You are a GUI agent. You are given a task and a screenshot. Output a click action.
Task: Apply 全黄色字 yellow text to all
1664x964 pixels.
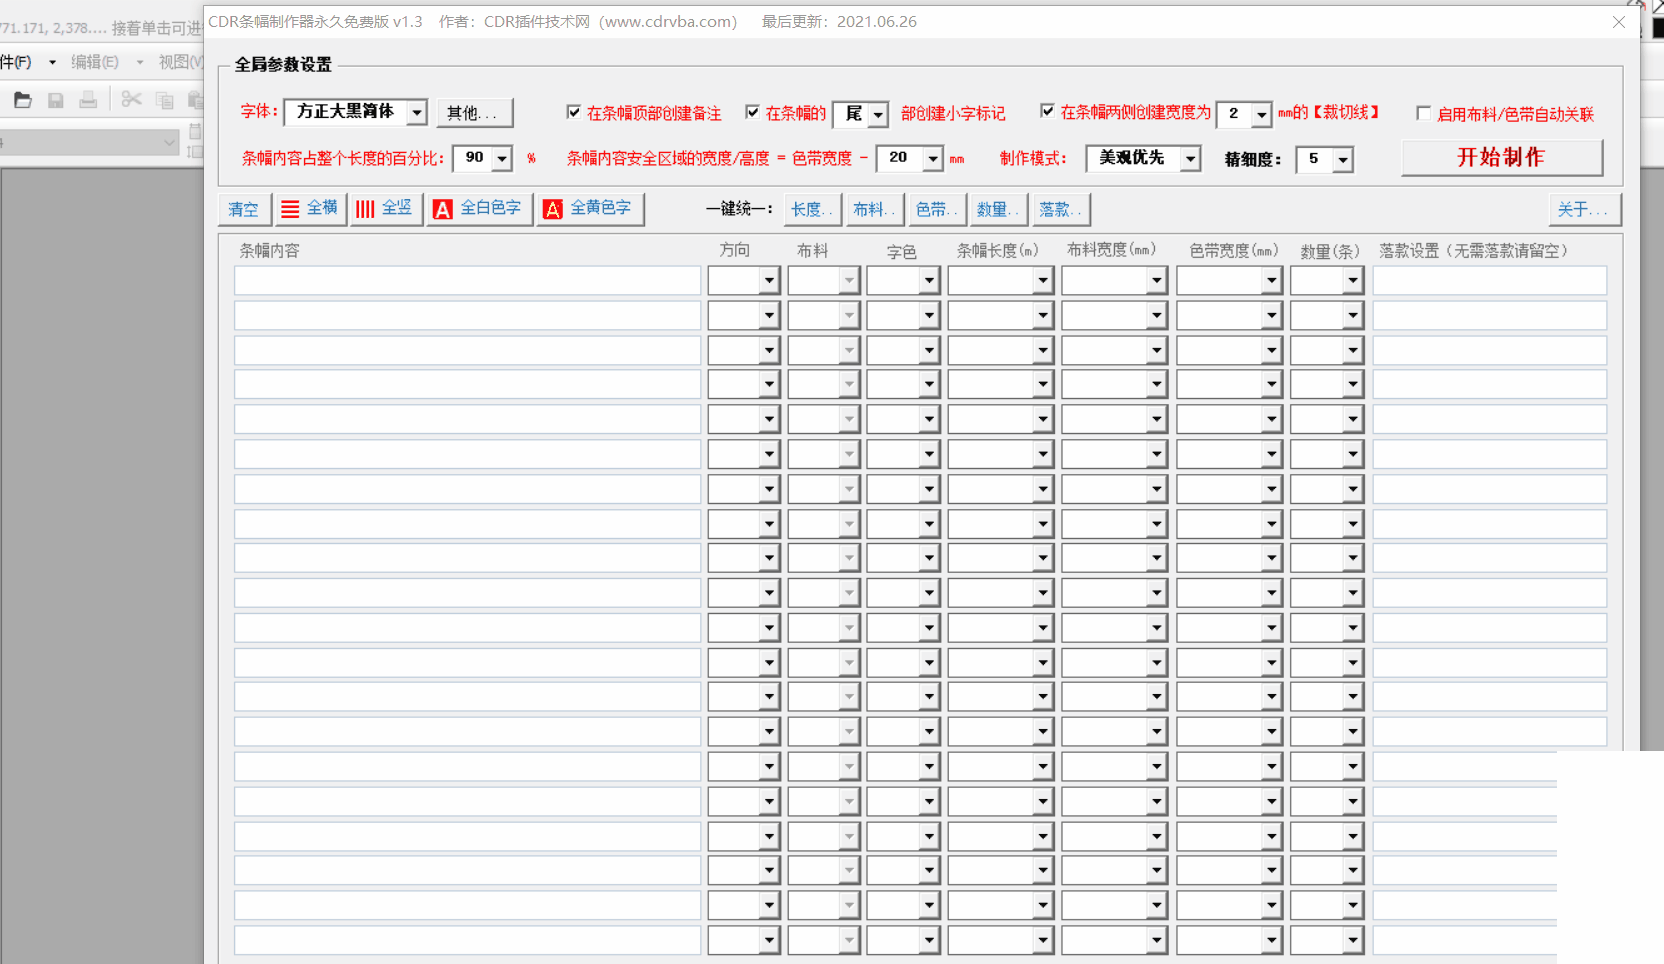pos(589,209)
